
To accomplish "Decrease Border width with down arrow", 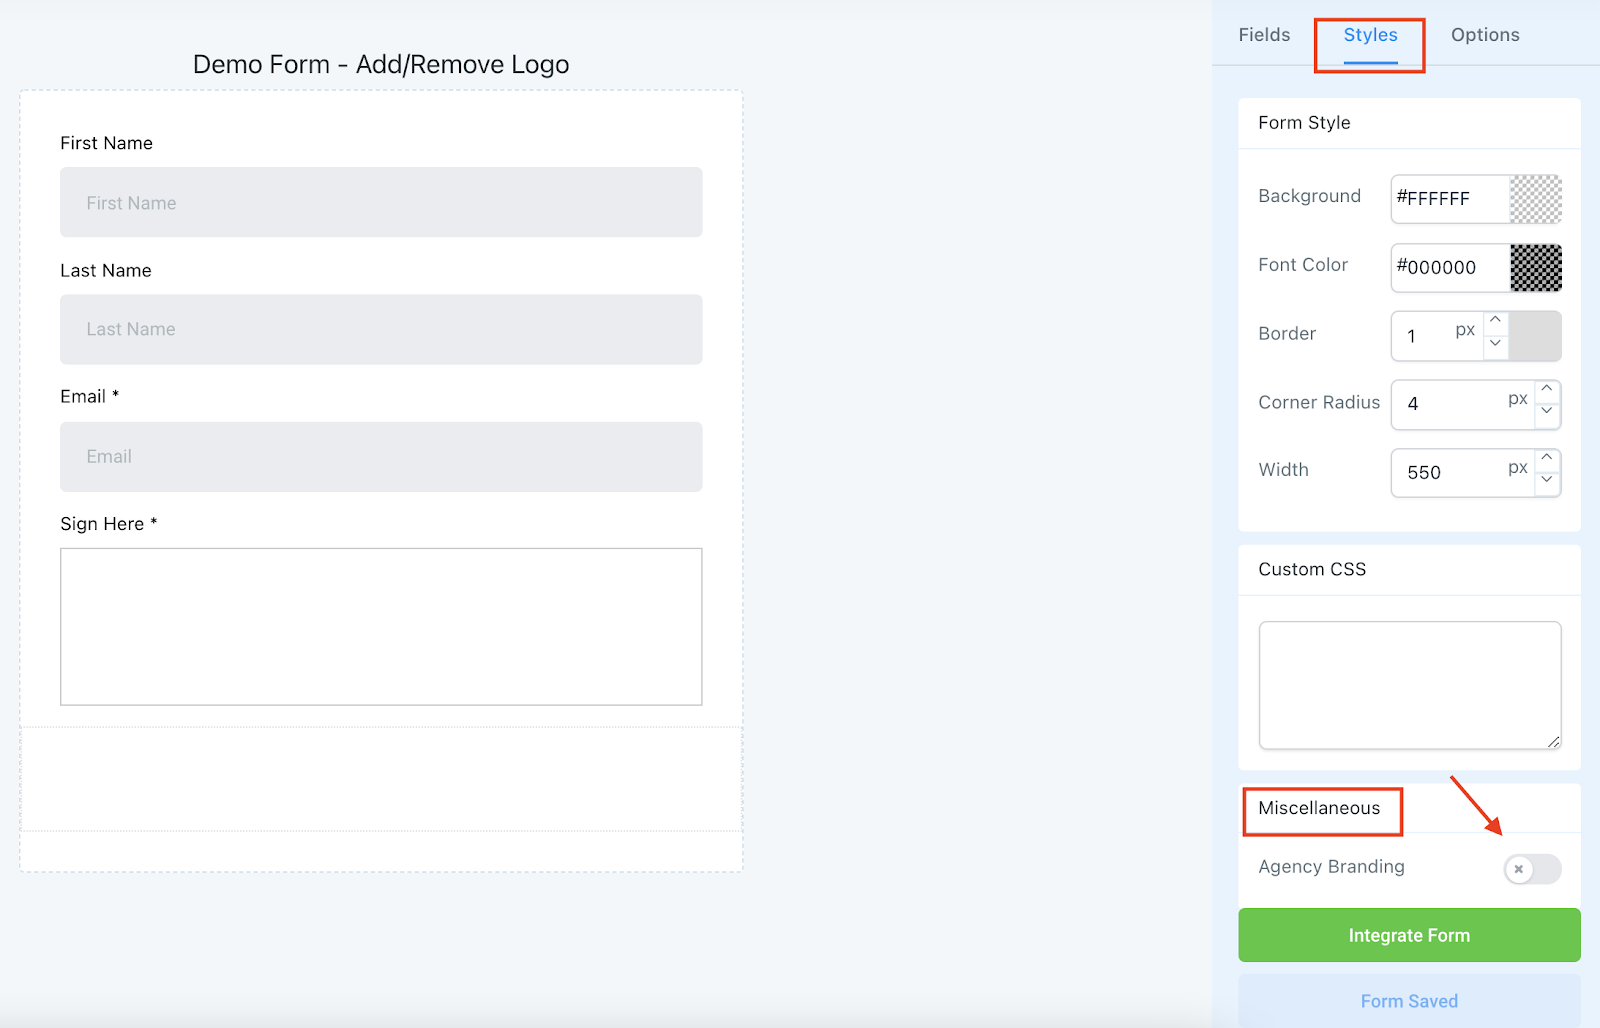I will tap(1495, 343).
